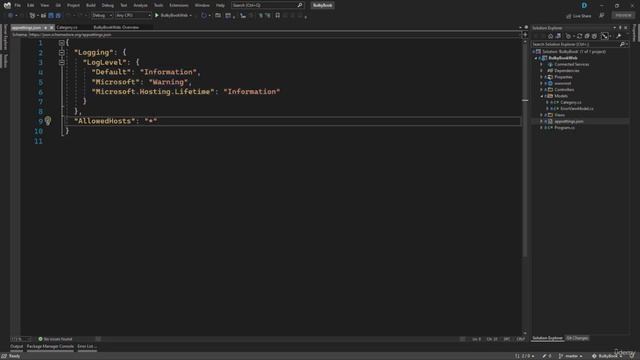Open the Window menu
The width and height of the screenshot is (640, 360).
(x=202, y=5)
